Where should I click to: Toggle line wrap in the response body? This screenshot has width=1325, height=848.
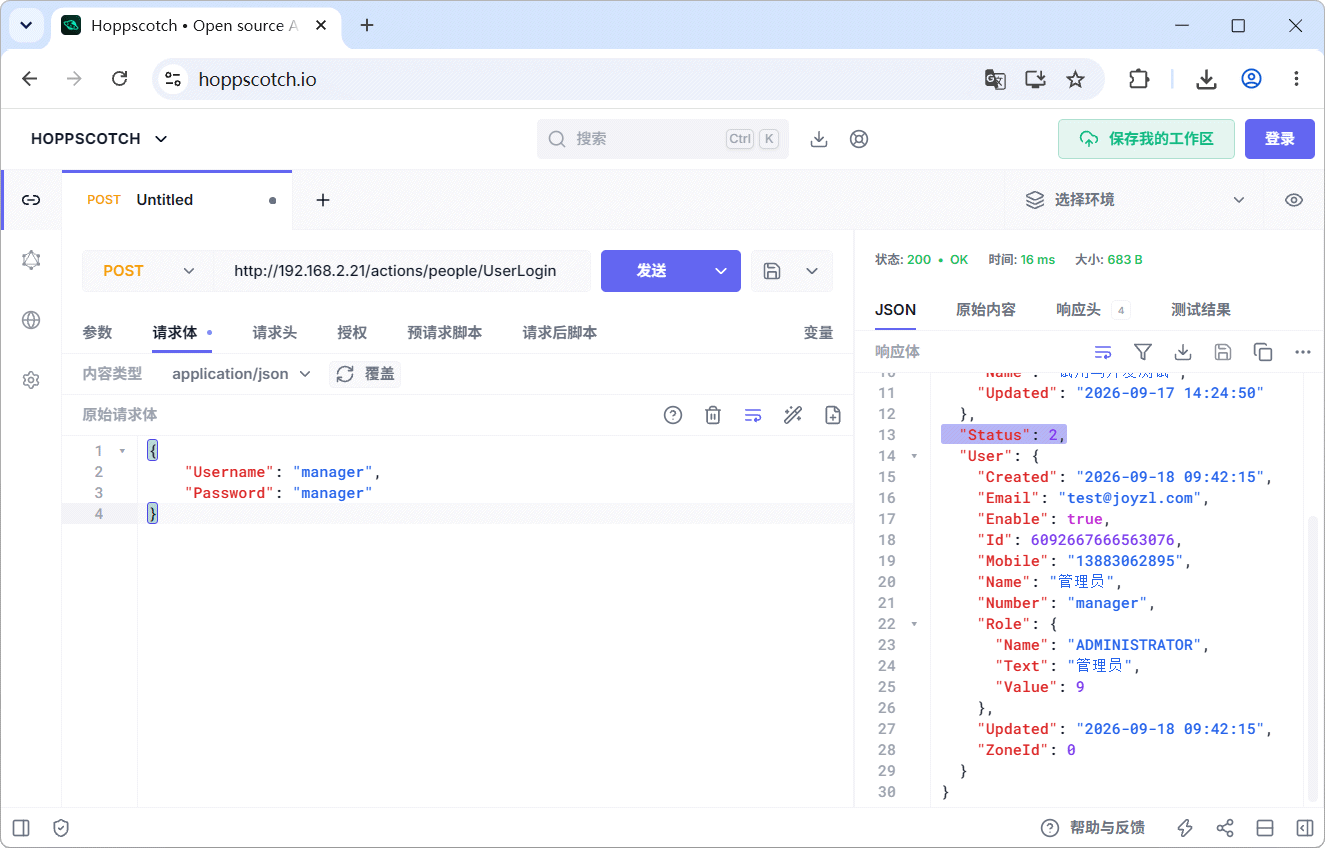point(1103,352)
